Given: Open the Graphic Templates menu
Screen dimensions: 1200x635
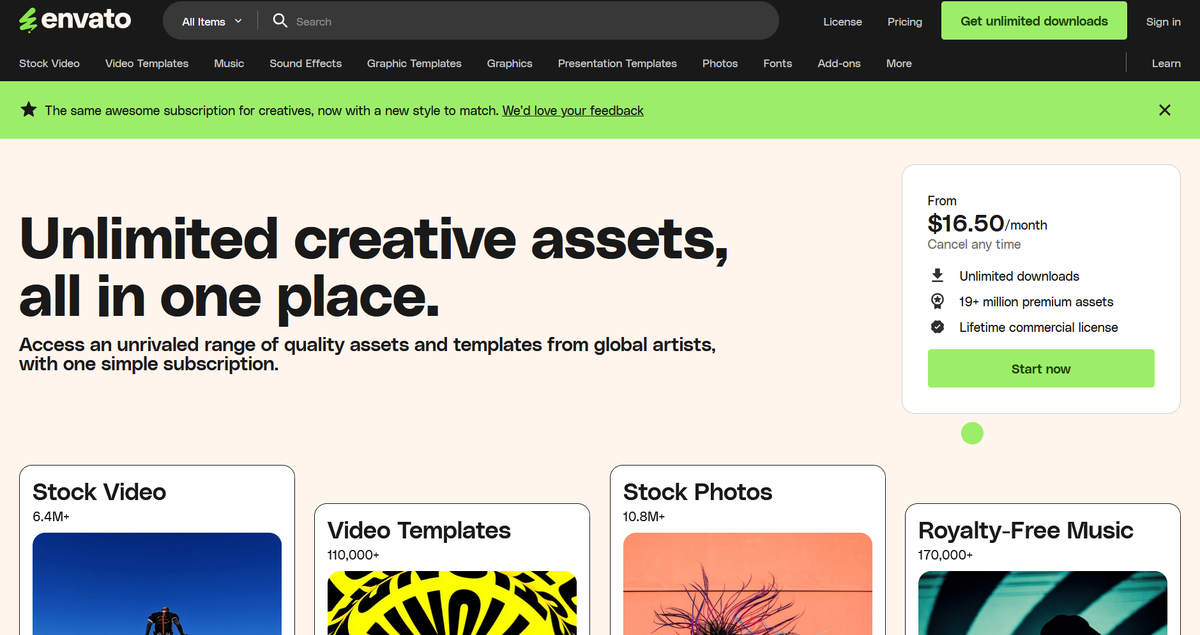Looking at the screenshot, I should [x=414, y=63].
